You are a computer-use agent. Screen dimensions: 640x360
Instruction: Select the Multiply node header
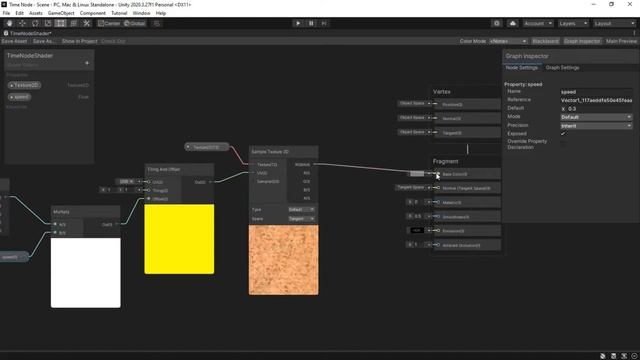(86, 212)
